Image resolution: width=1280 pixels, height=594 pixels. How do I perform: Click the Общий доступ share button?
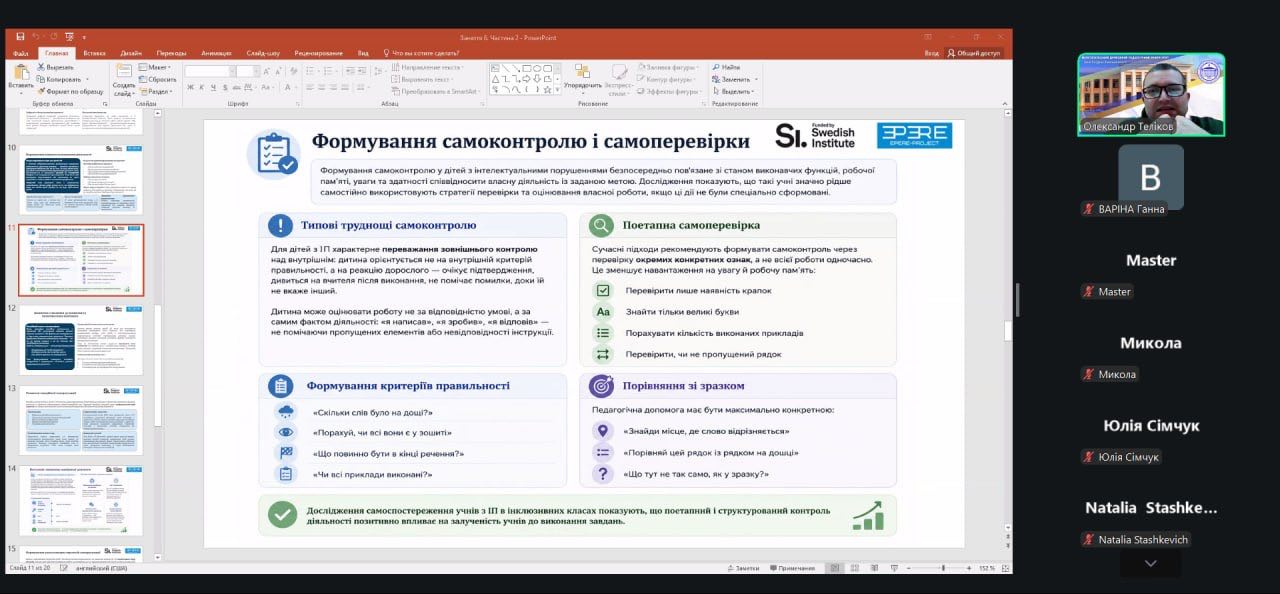coord(974,53)
